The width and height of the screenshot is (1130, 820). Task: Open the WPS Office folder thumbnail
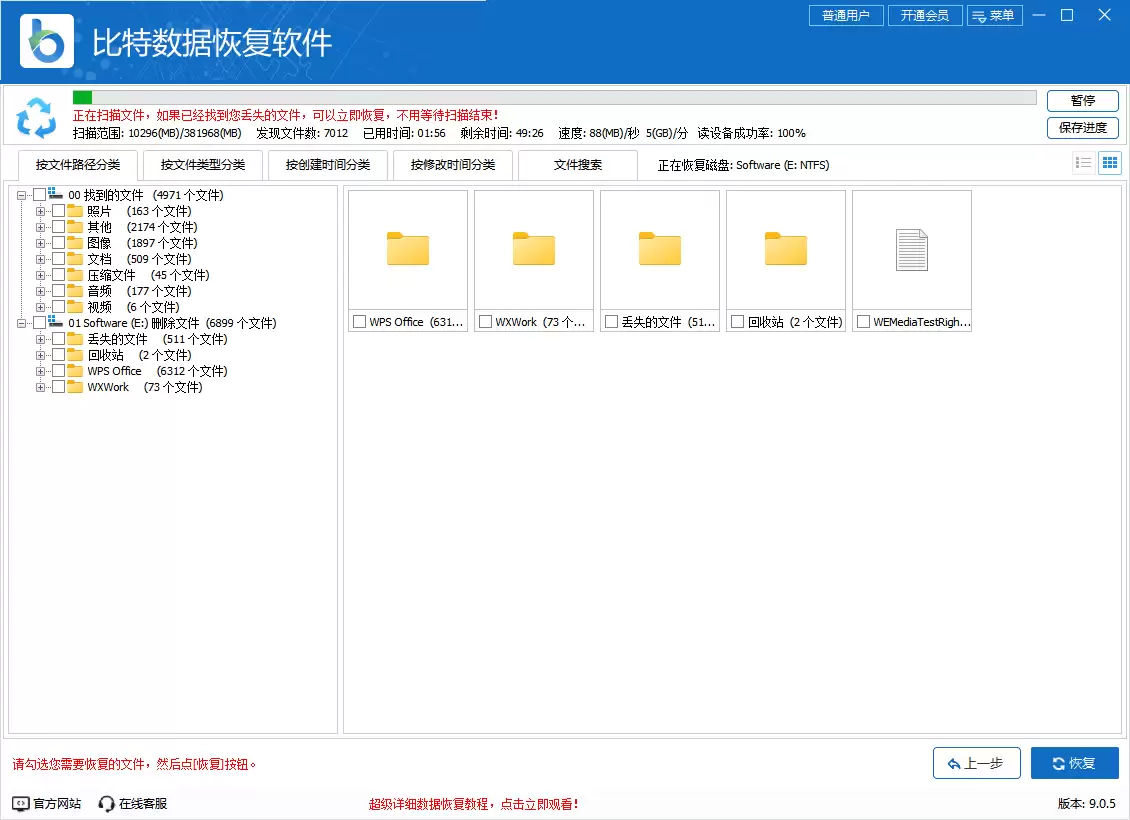(x=407, y=249)
